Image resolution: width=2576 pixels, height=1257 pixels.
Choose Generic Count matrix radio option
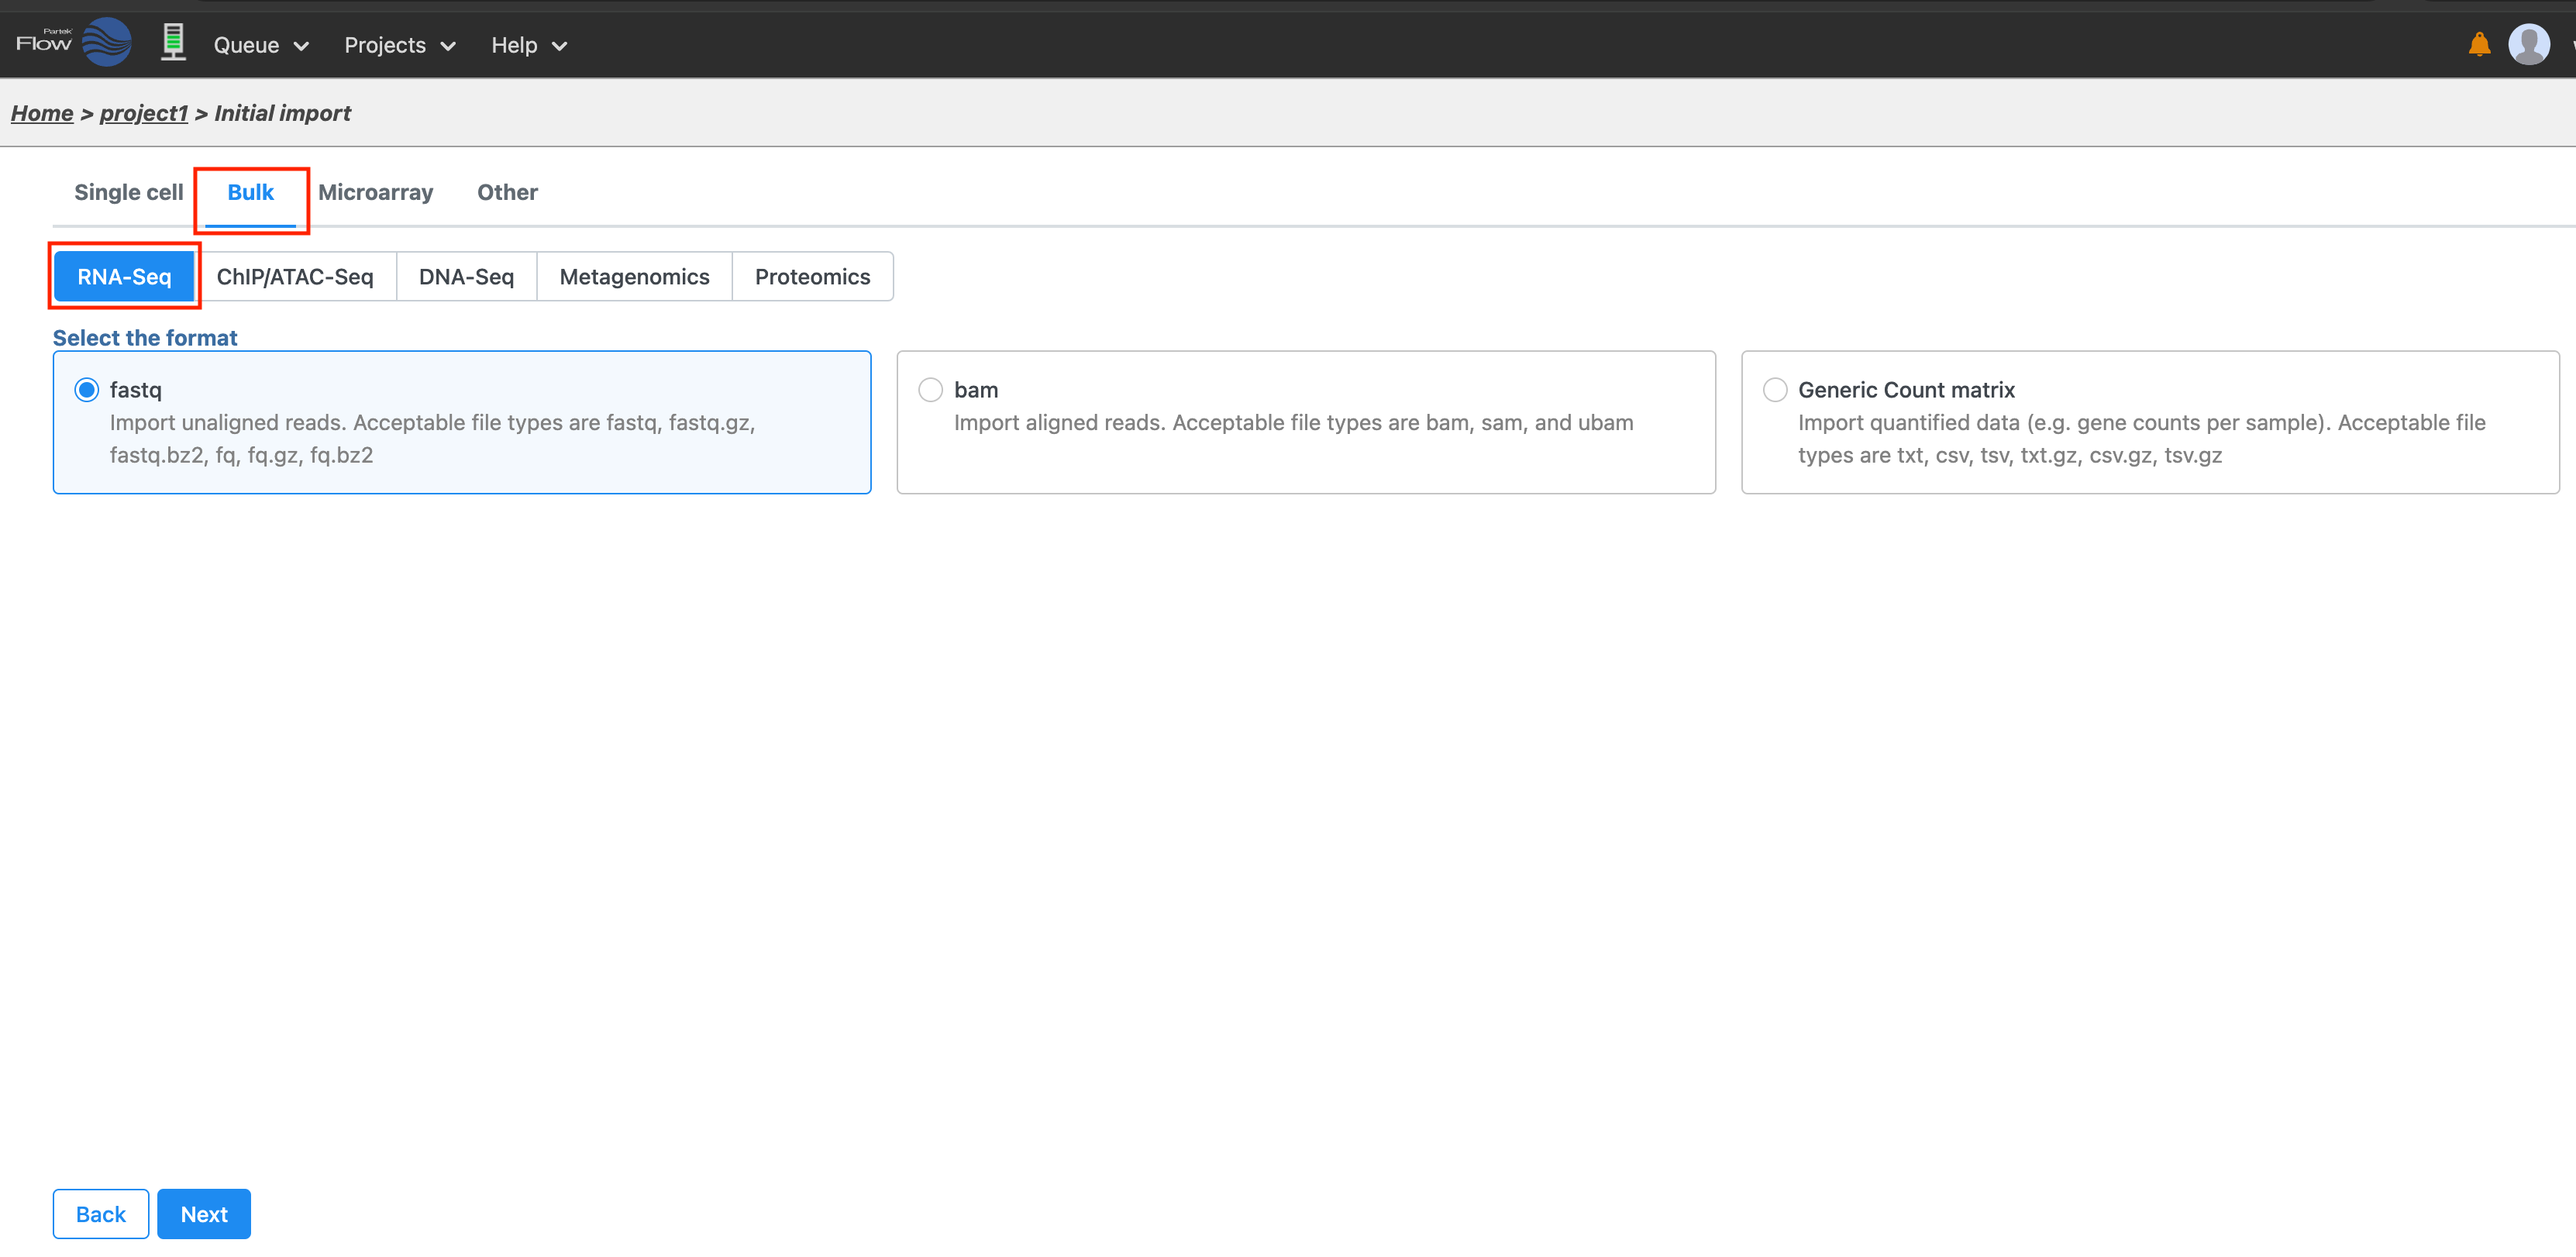click(1774, 390)
